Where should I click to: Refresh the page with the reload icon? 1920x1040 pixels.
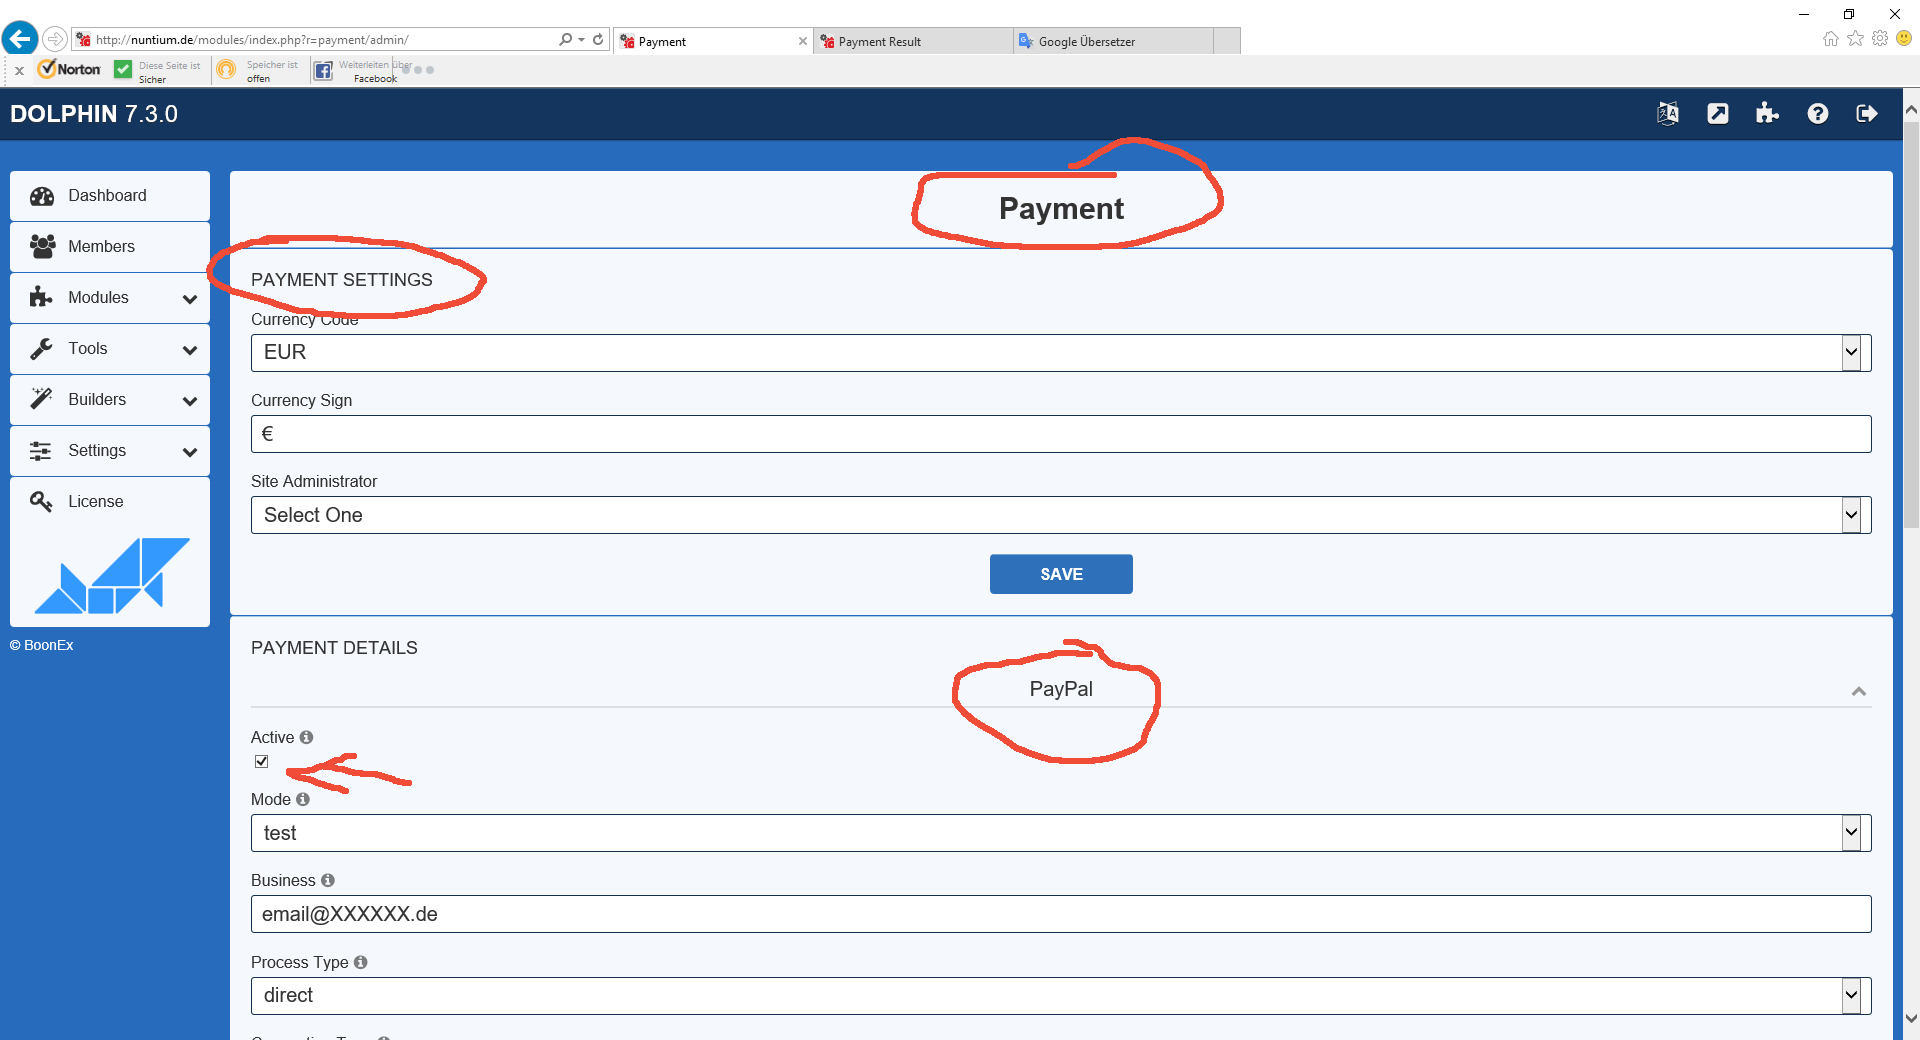pos(598,40)
